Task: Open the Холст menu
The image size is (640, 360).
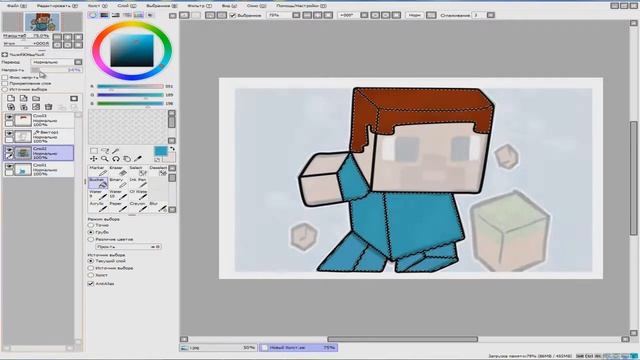Action: coord(98,6)
